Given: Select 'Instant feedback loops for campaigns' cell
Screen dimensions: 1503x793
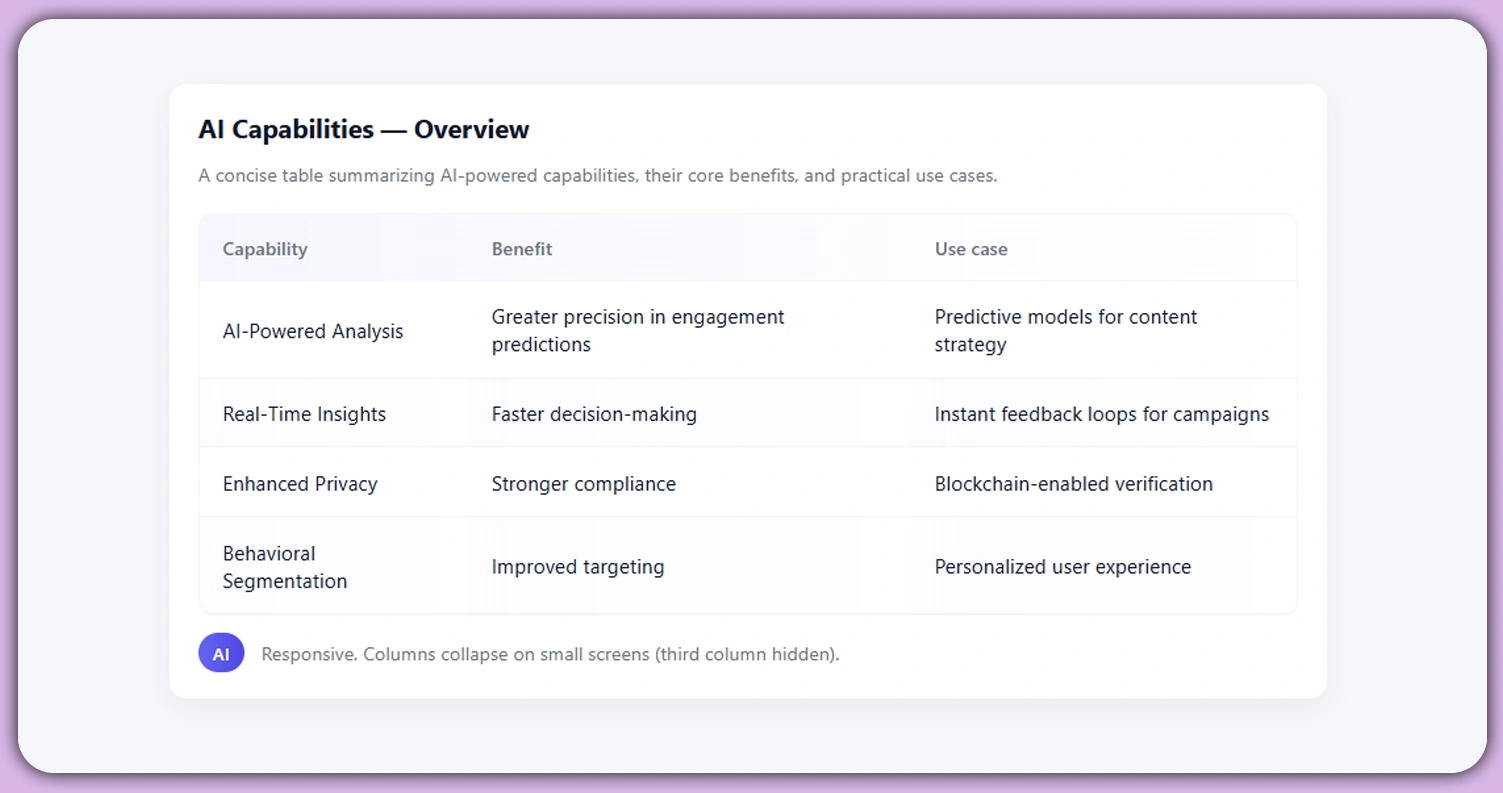Looking at the screenshot, I should [x=1102, y=414].
